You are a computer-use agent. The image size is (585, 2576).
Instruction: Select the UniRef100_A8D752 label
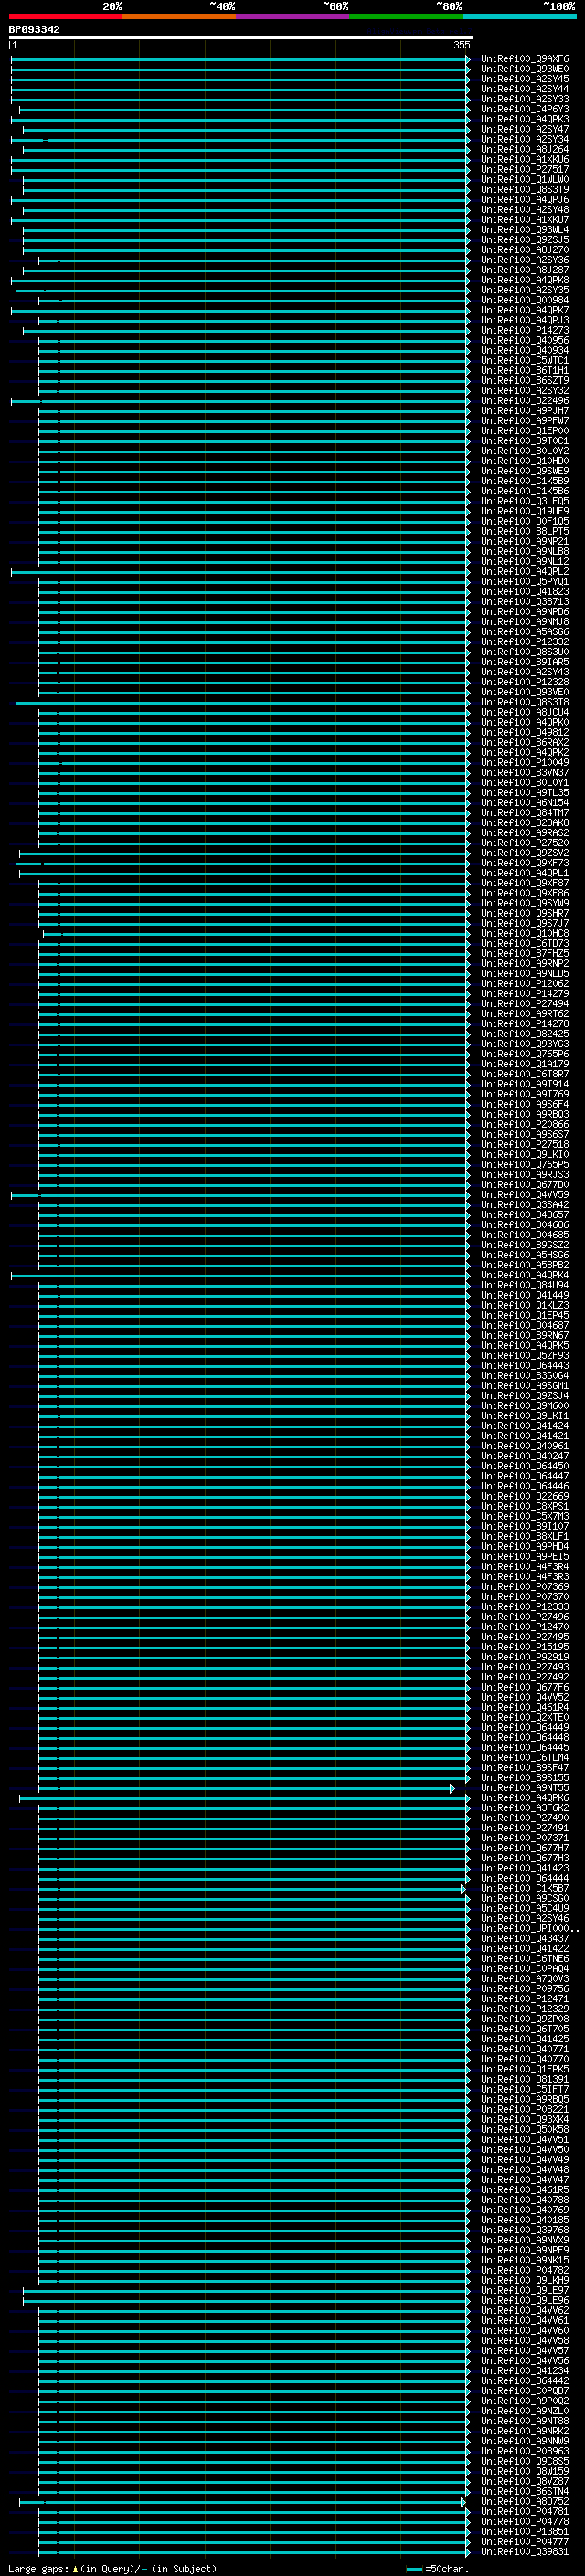pyautogui.click(x=525, y=2502)
